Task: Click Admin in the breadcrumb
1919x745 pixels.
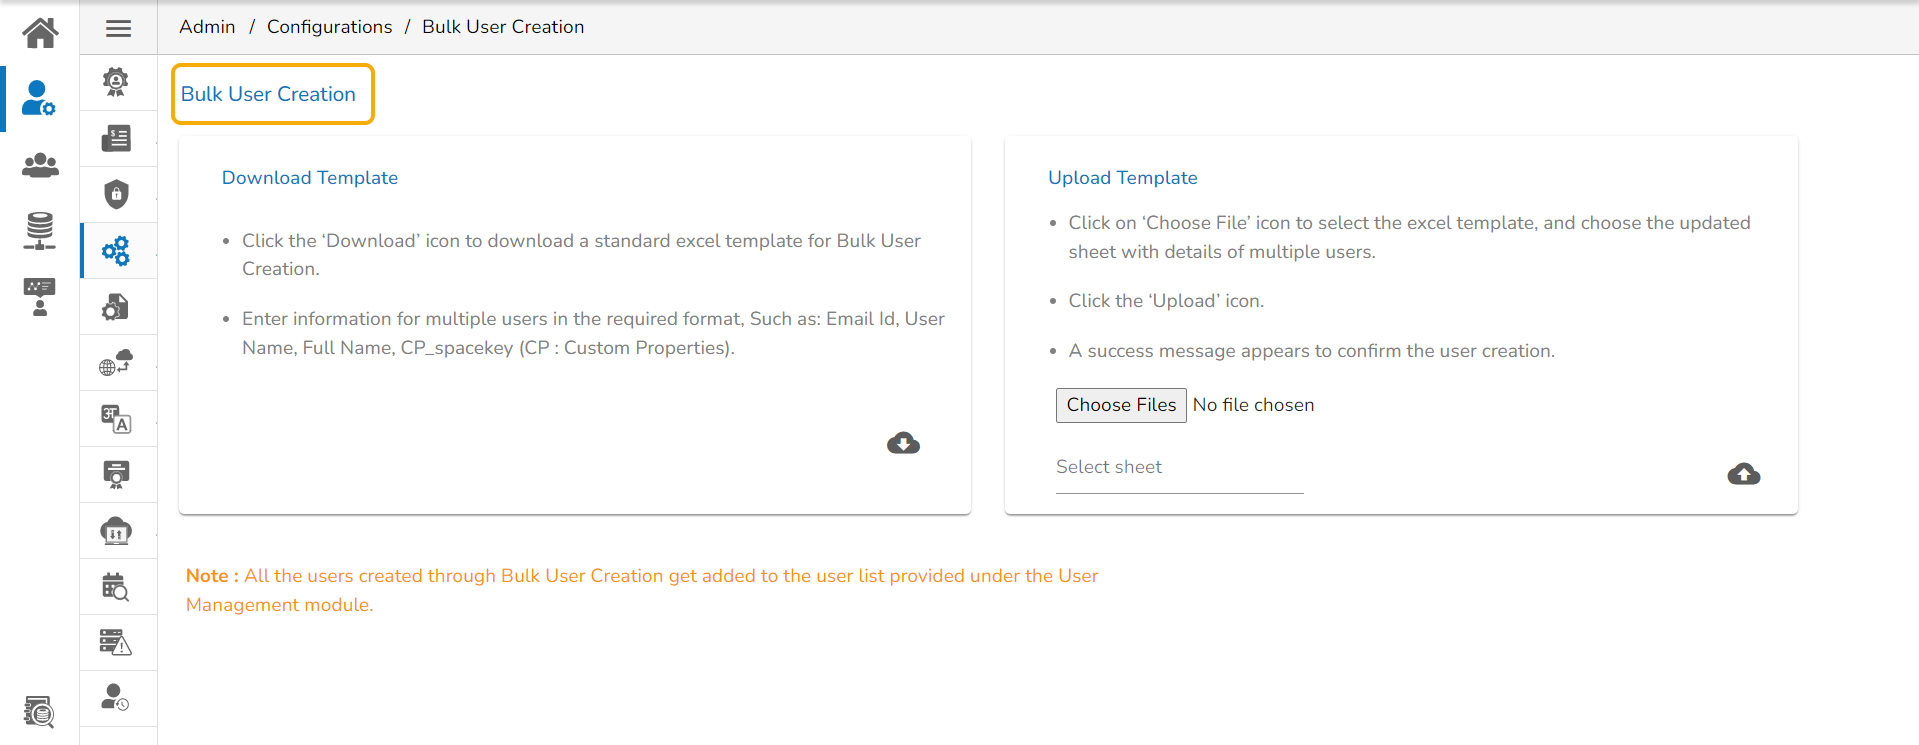Action: [207, 27]
